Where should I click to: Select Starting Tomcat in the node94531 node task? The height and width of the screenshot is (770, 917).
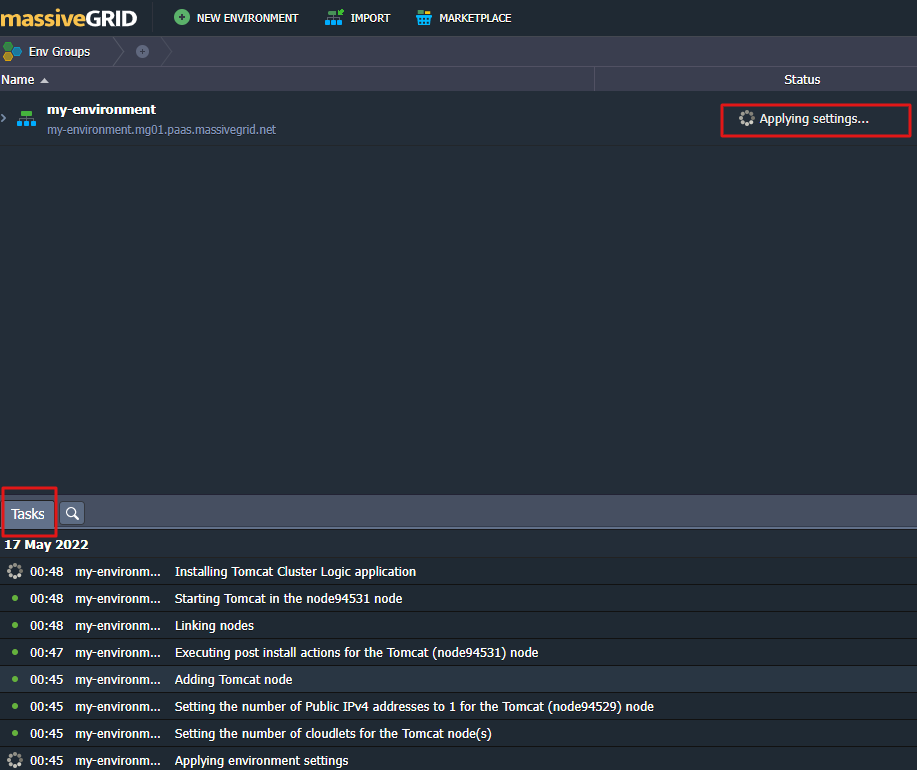288,598
